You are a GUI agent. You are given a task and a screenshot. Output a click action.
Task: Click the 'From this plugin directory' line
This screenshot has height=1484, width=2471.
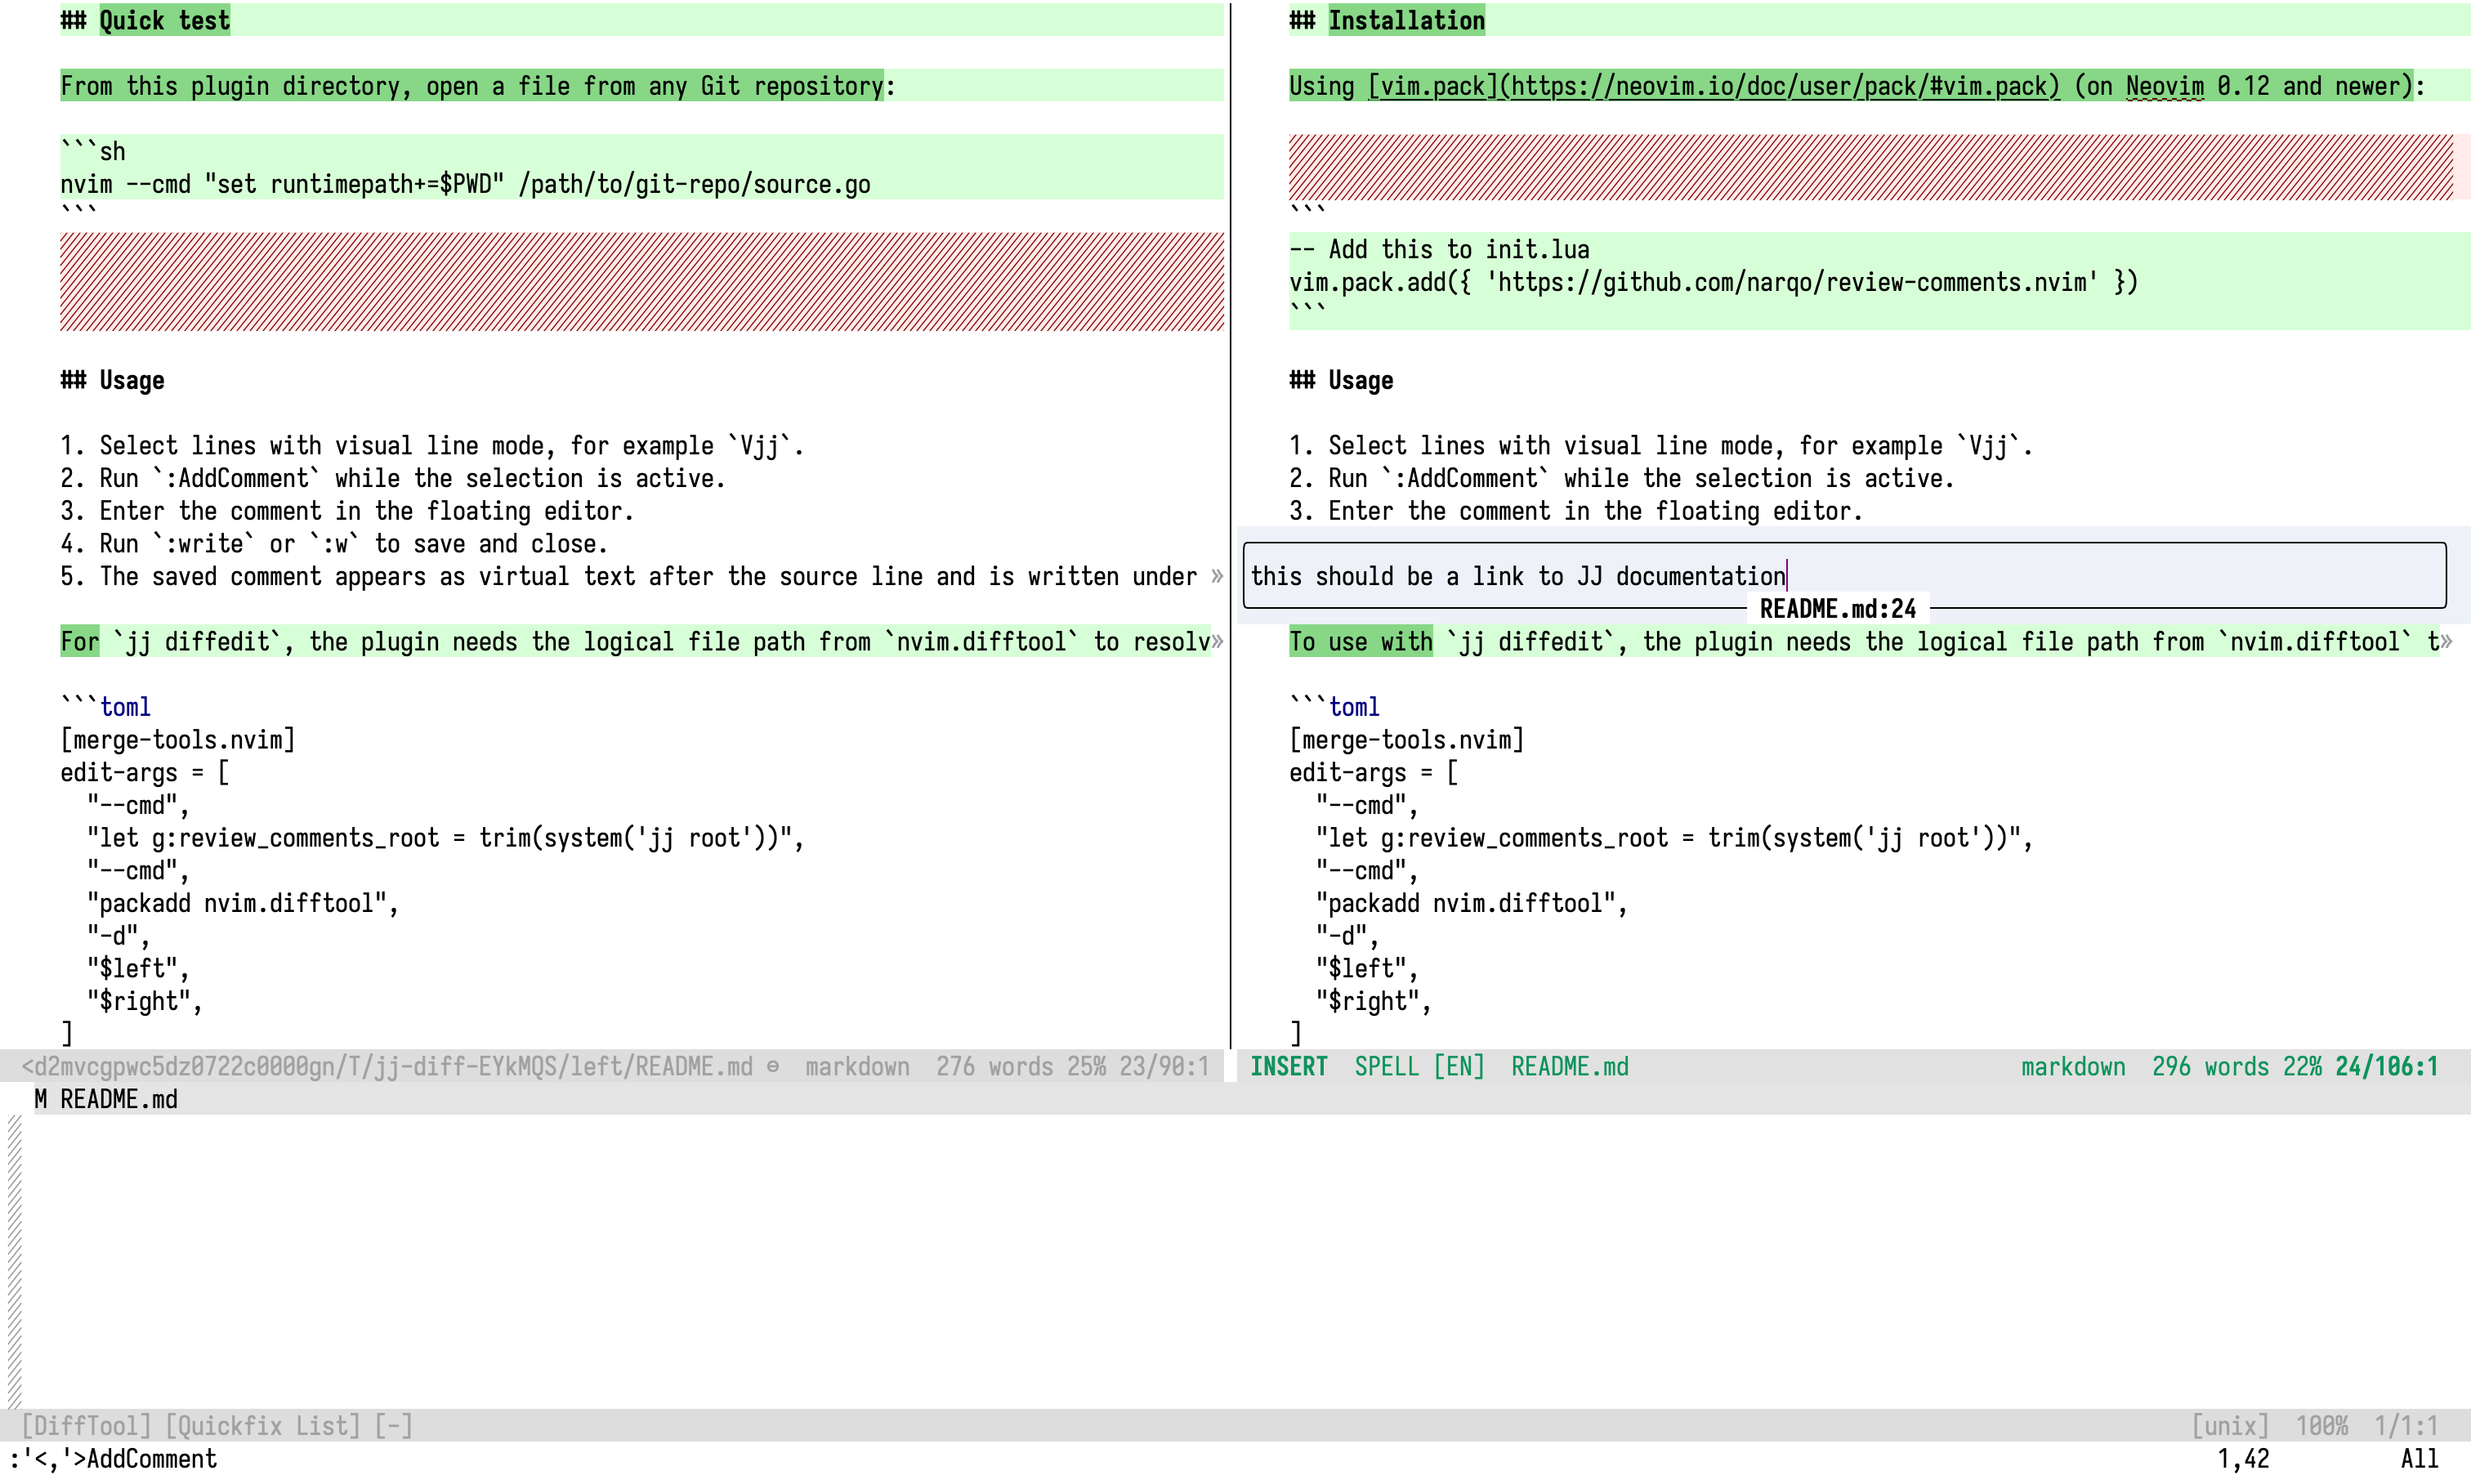pyautogui.click(x=477, y=86)
